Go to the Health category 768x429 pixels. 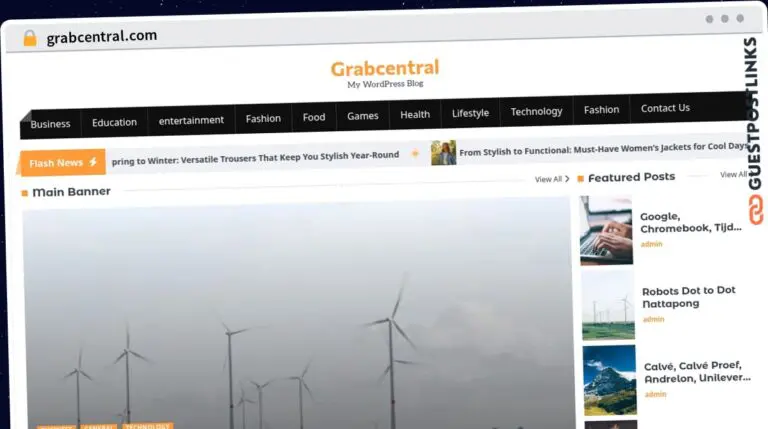click(x=415, y=115)
